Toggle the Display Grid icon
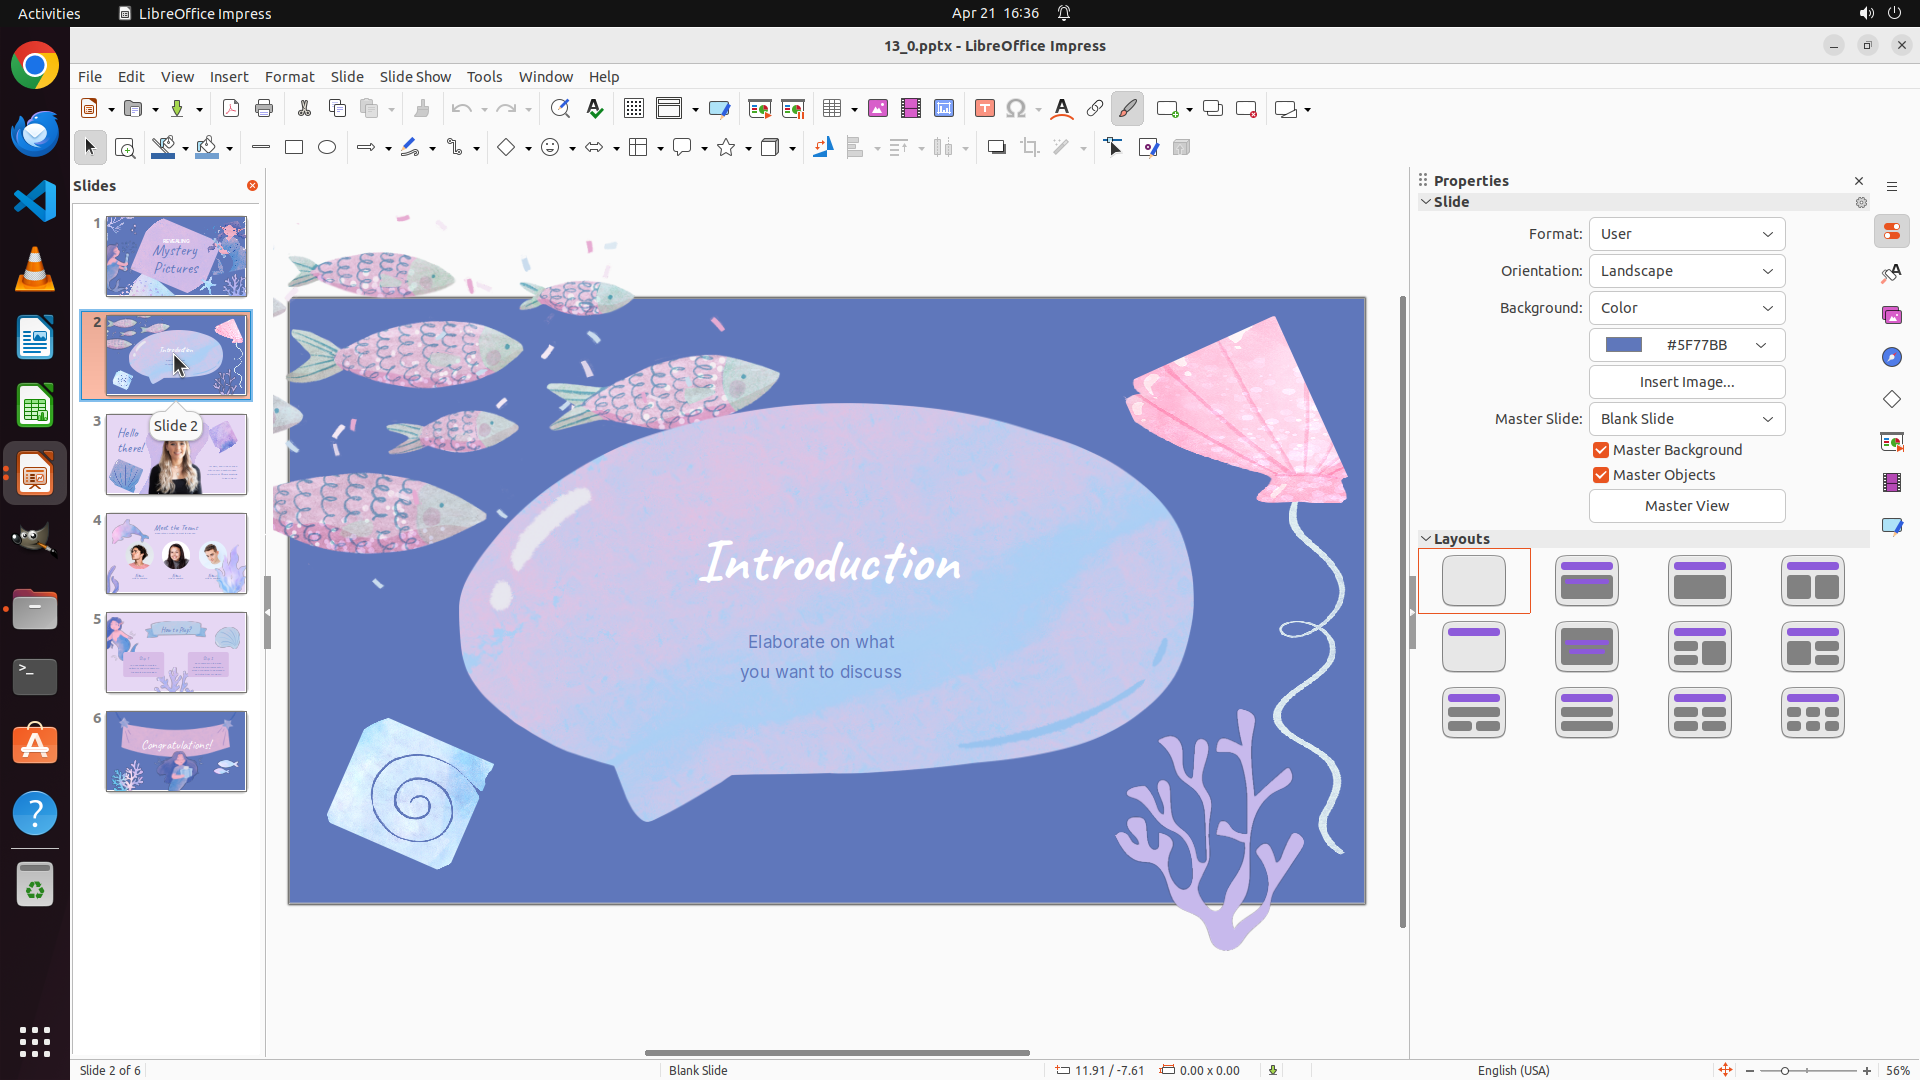 pos(633,109)
